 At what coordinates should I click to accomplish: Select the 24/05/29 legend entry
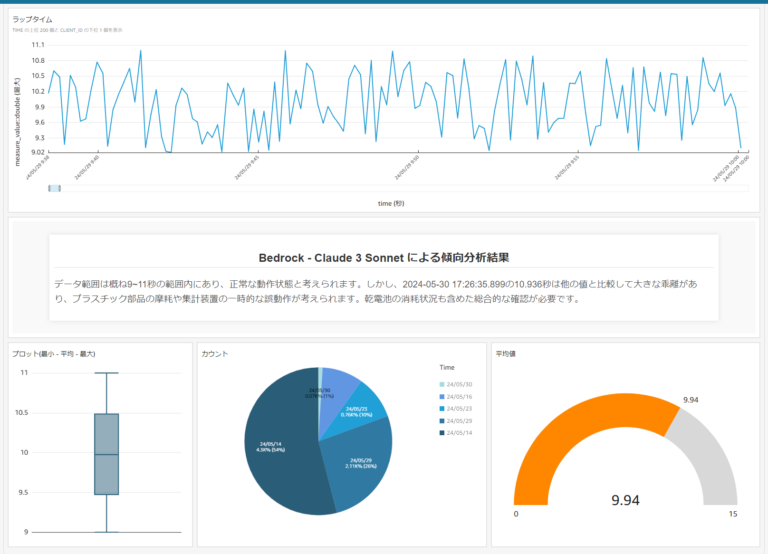[456, 421]
